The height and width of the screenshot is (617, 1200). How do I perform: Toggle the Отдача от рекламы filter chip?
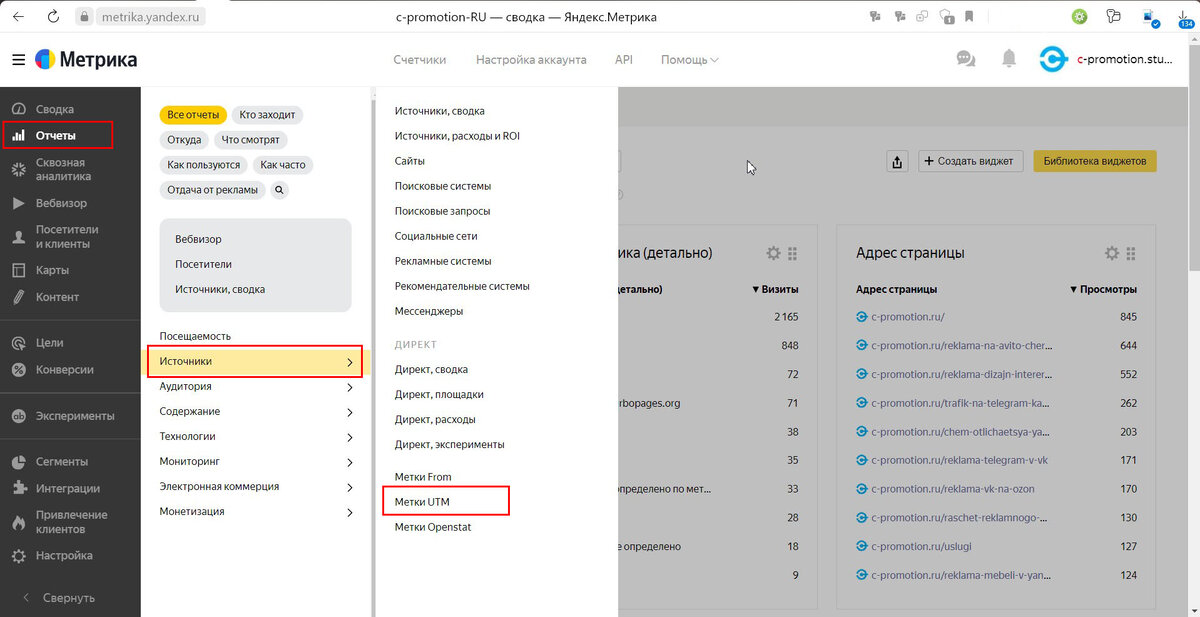click(x=212, y=190)
